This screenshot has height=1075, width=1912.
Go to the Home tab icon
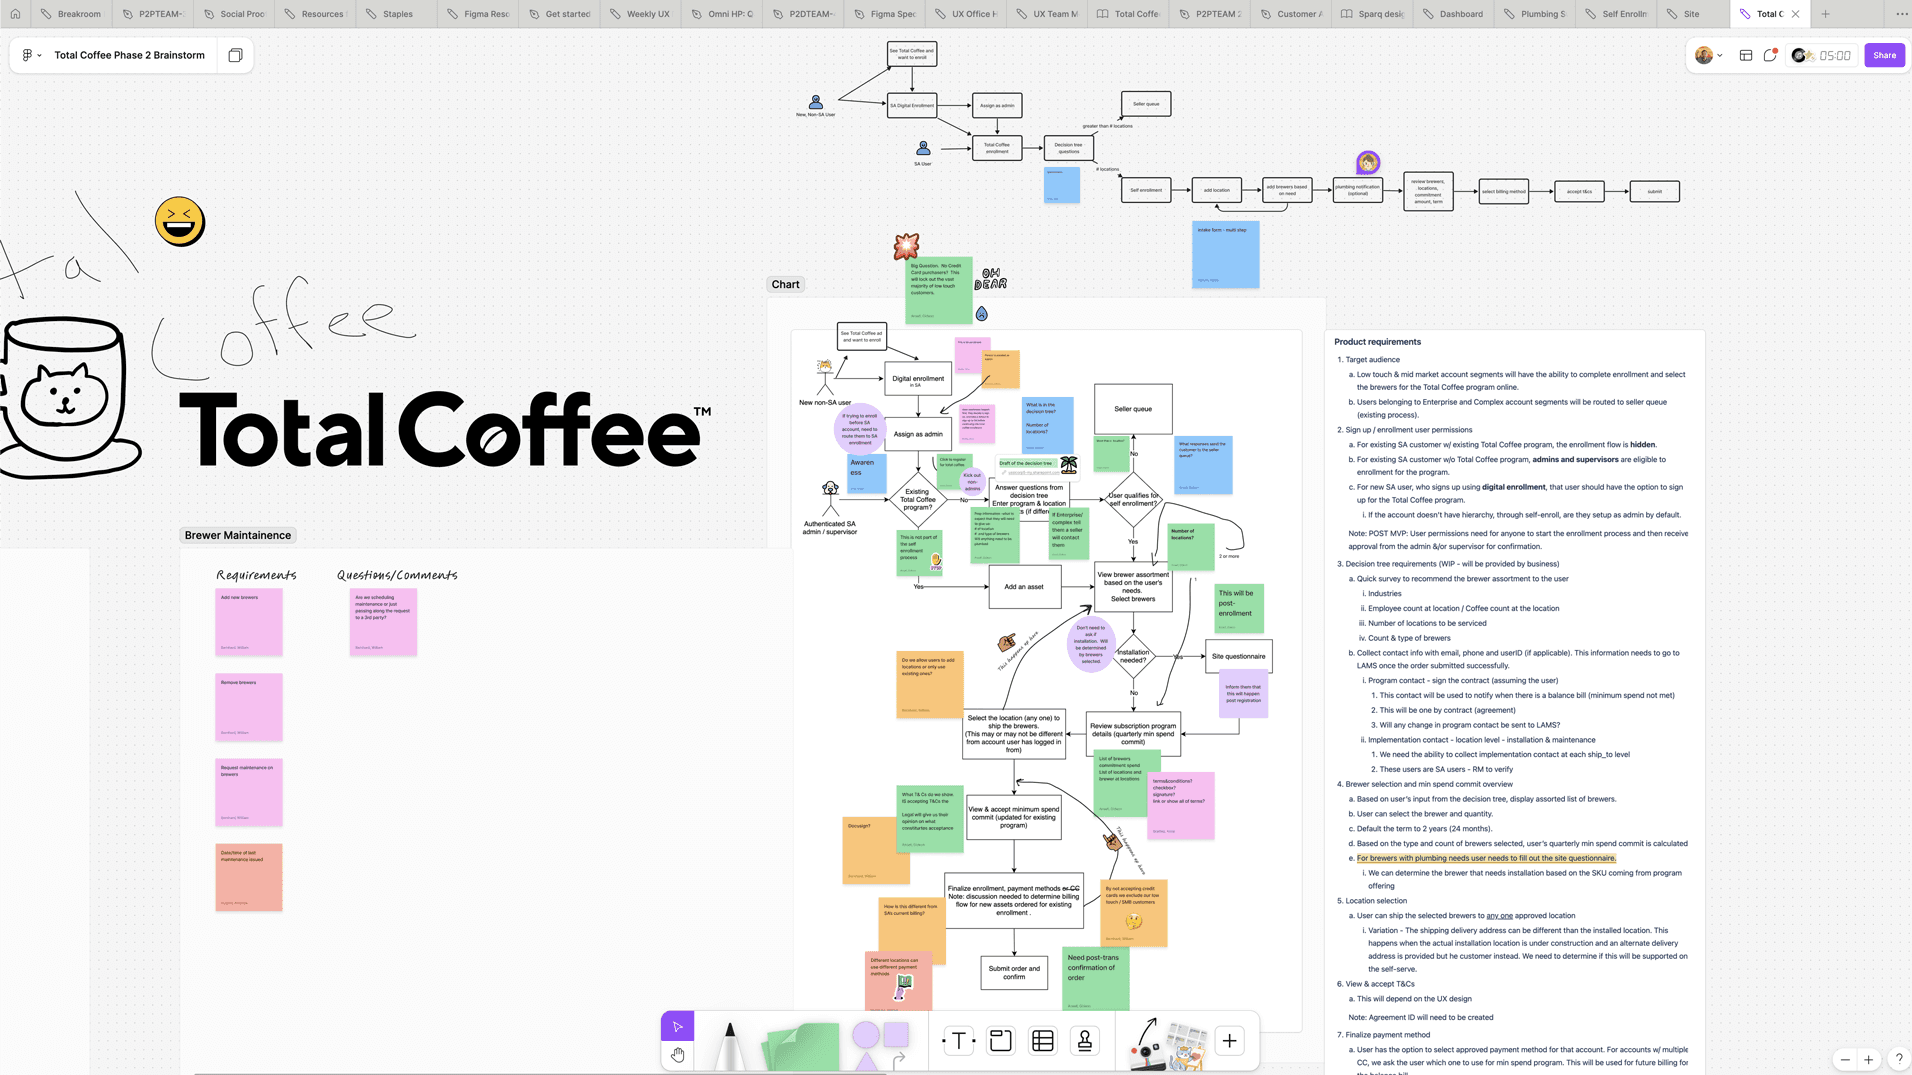(15, 14)
